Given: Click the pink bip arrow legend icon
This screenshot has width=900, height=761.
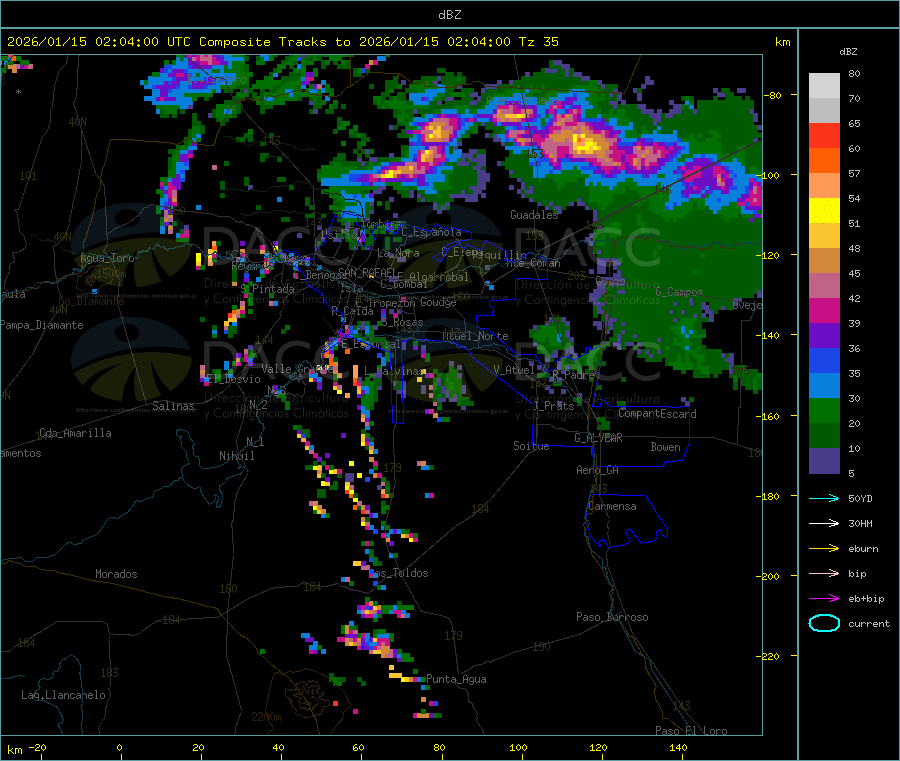Looking at the screenshot, I should point(824,573).
